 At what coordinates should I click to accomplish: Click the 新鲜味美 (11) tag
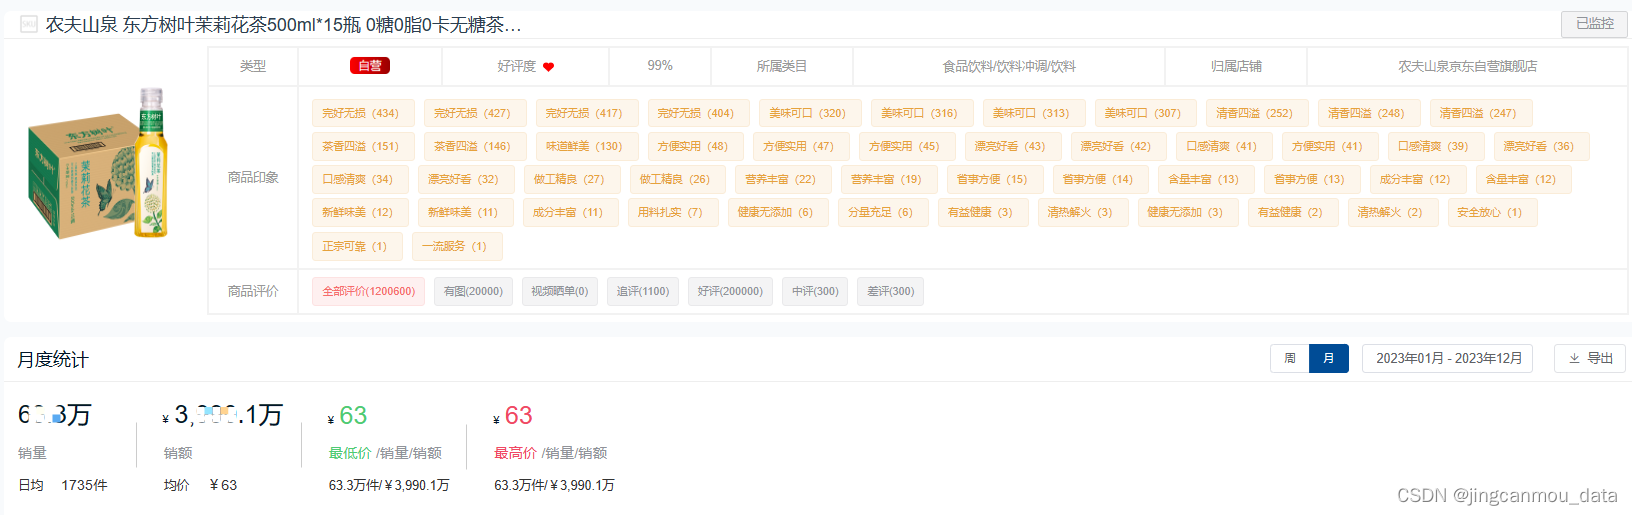coord(464,212)
